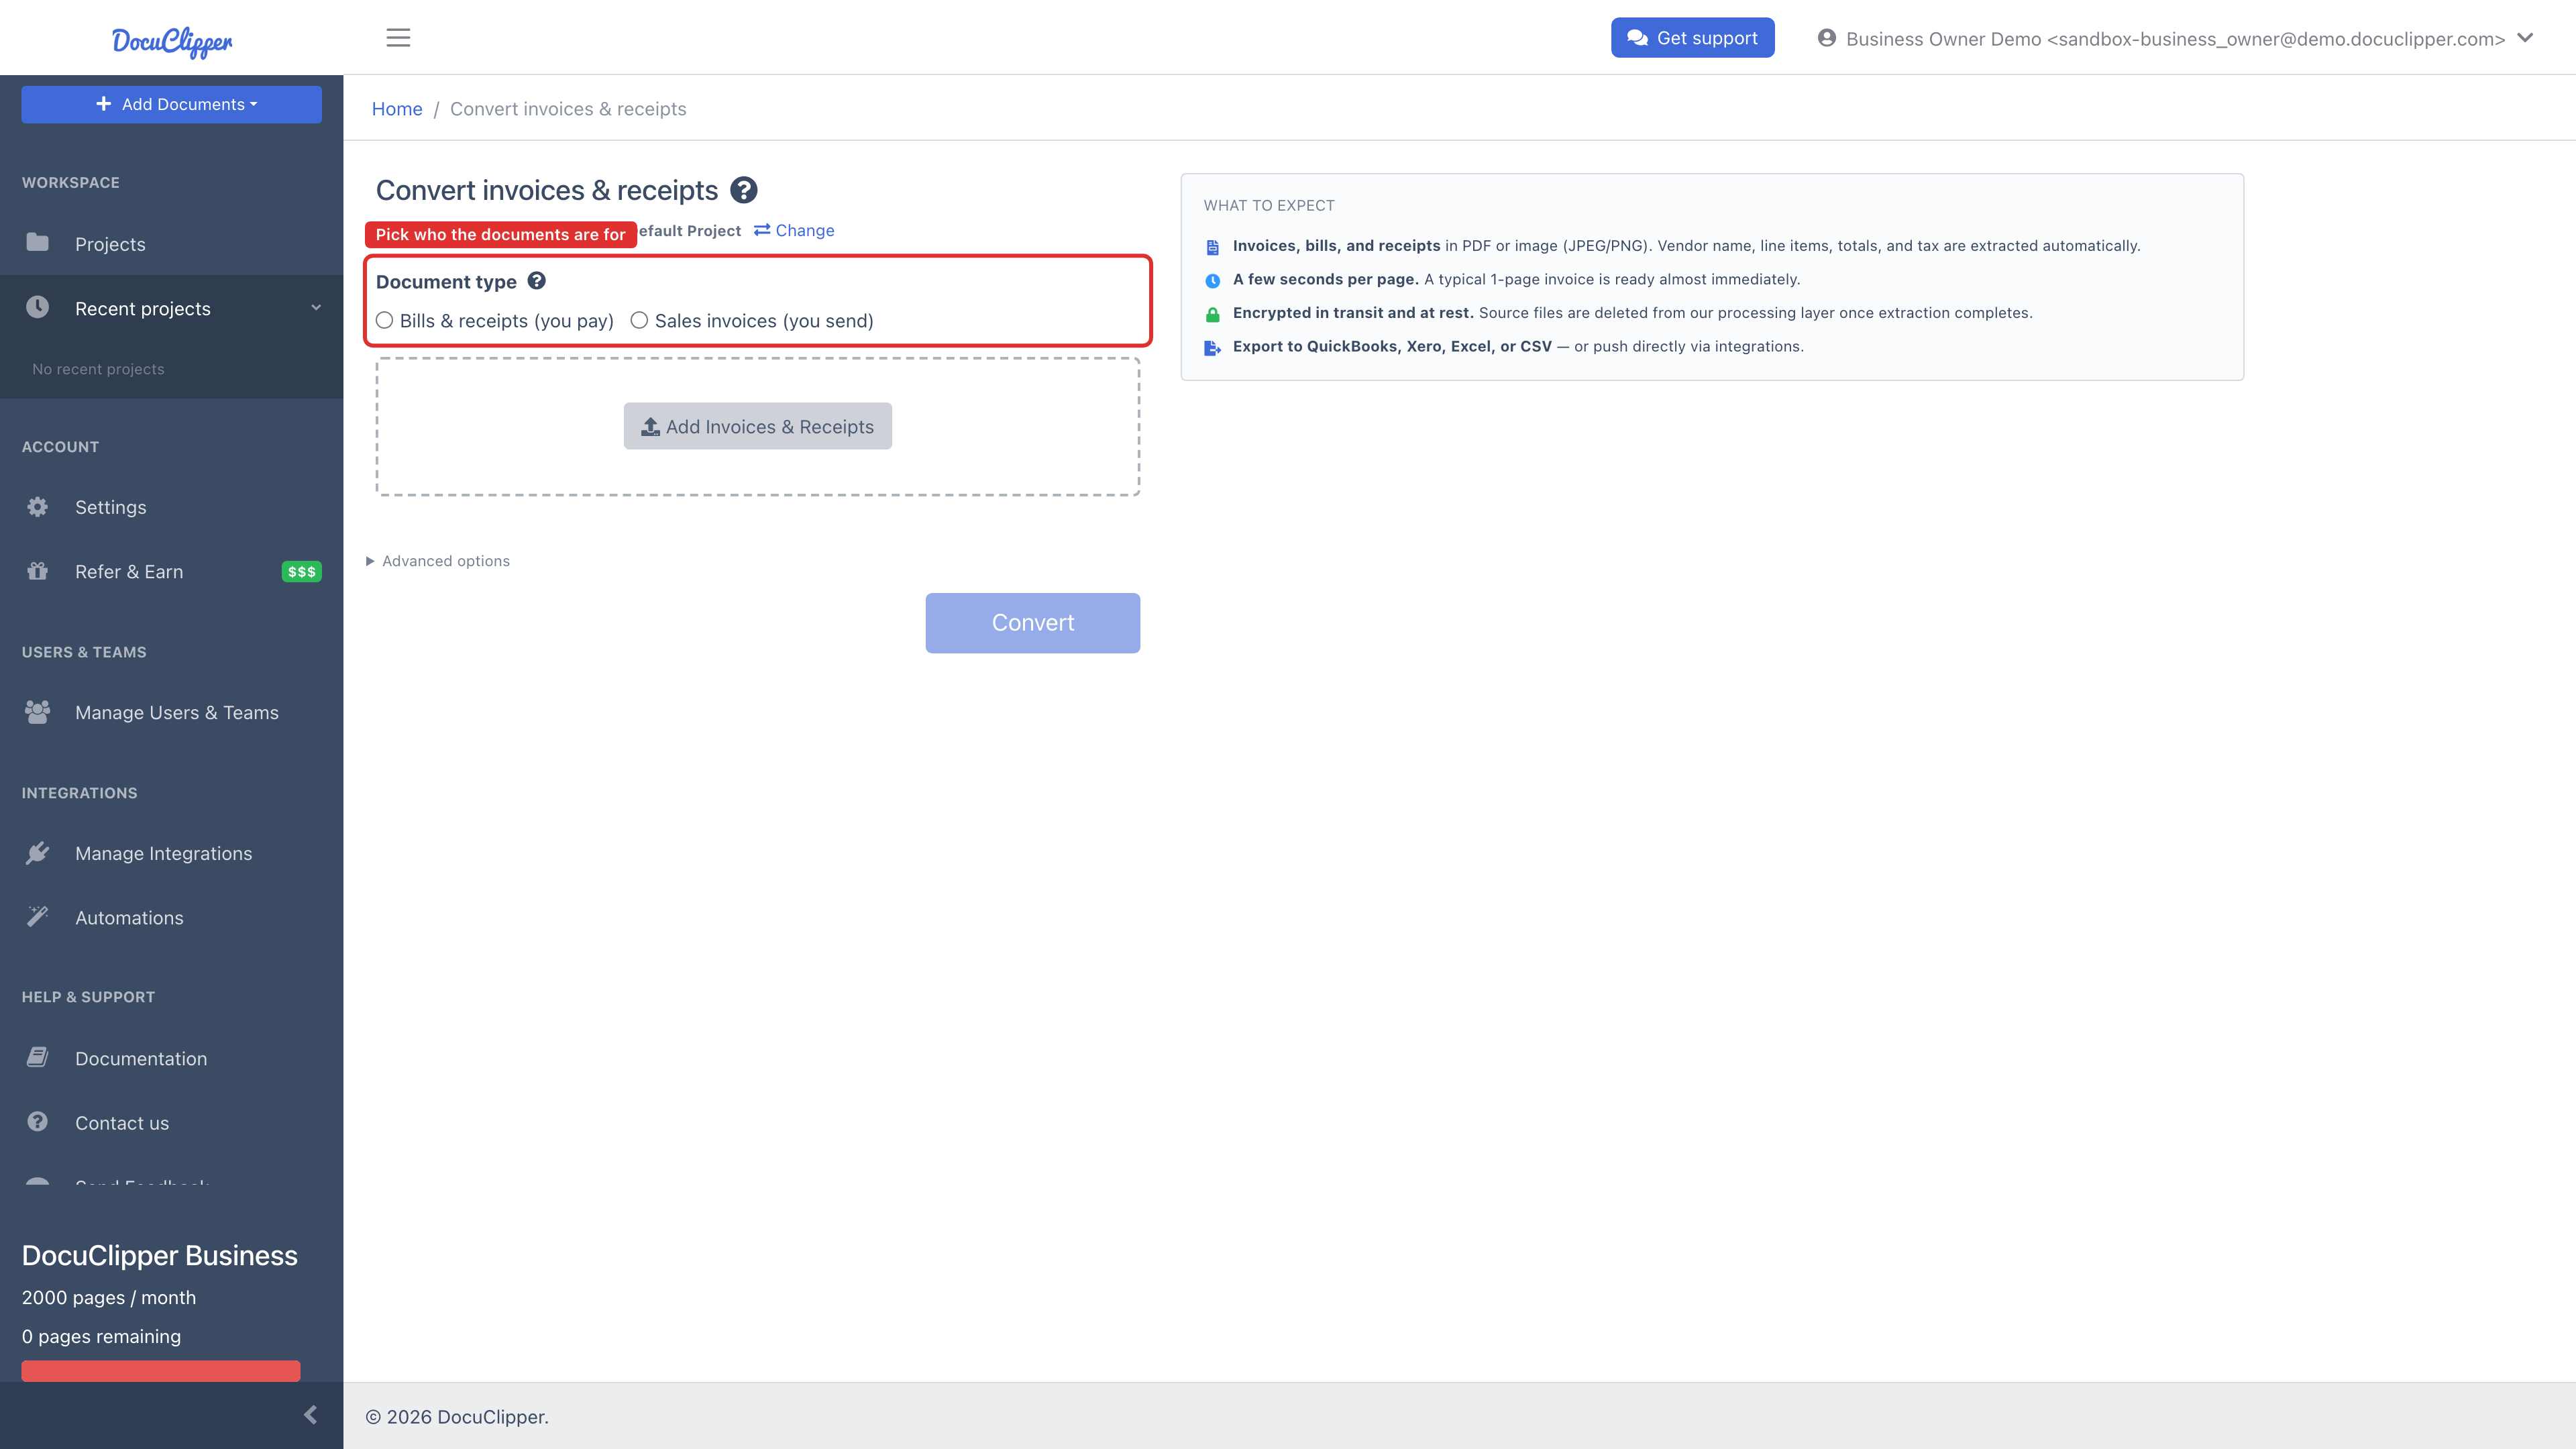Click the Recent projects clock icon
Screen dimensions: 2576x1449
[38, 308]
